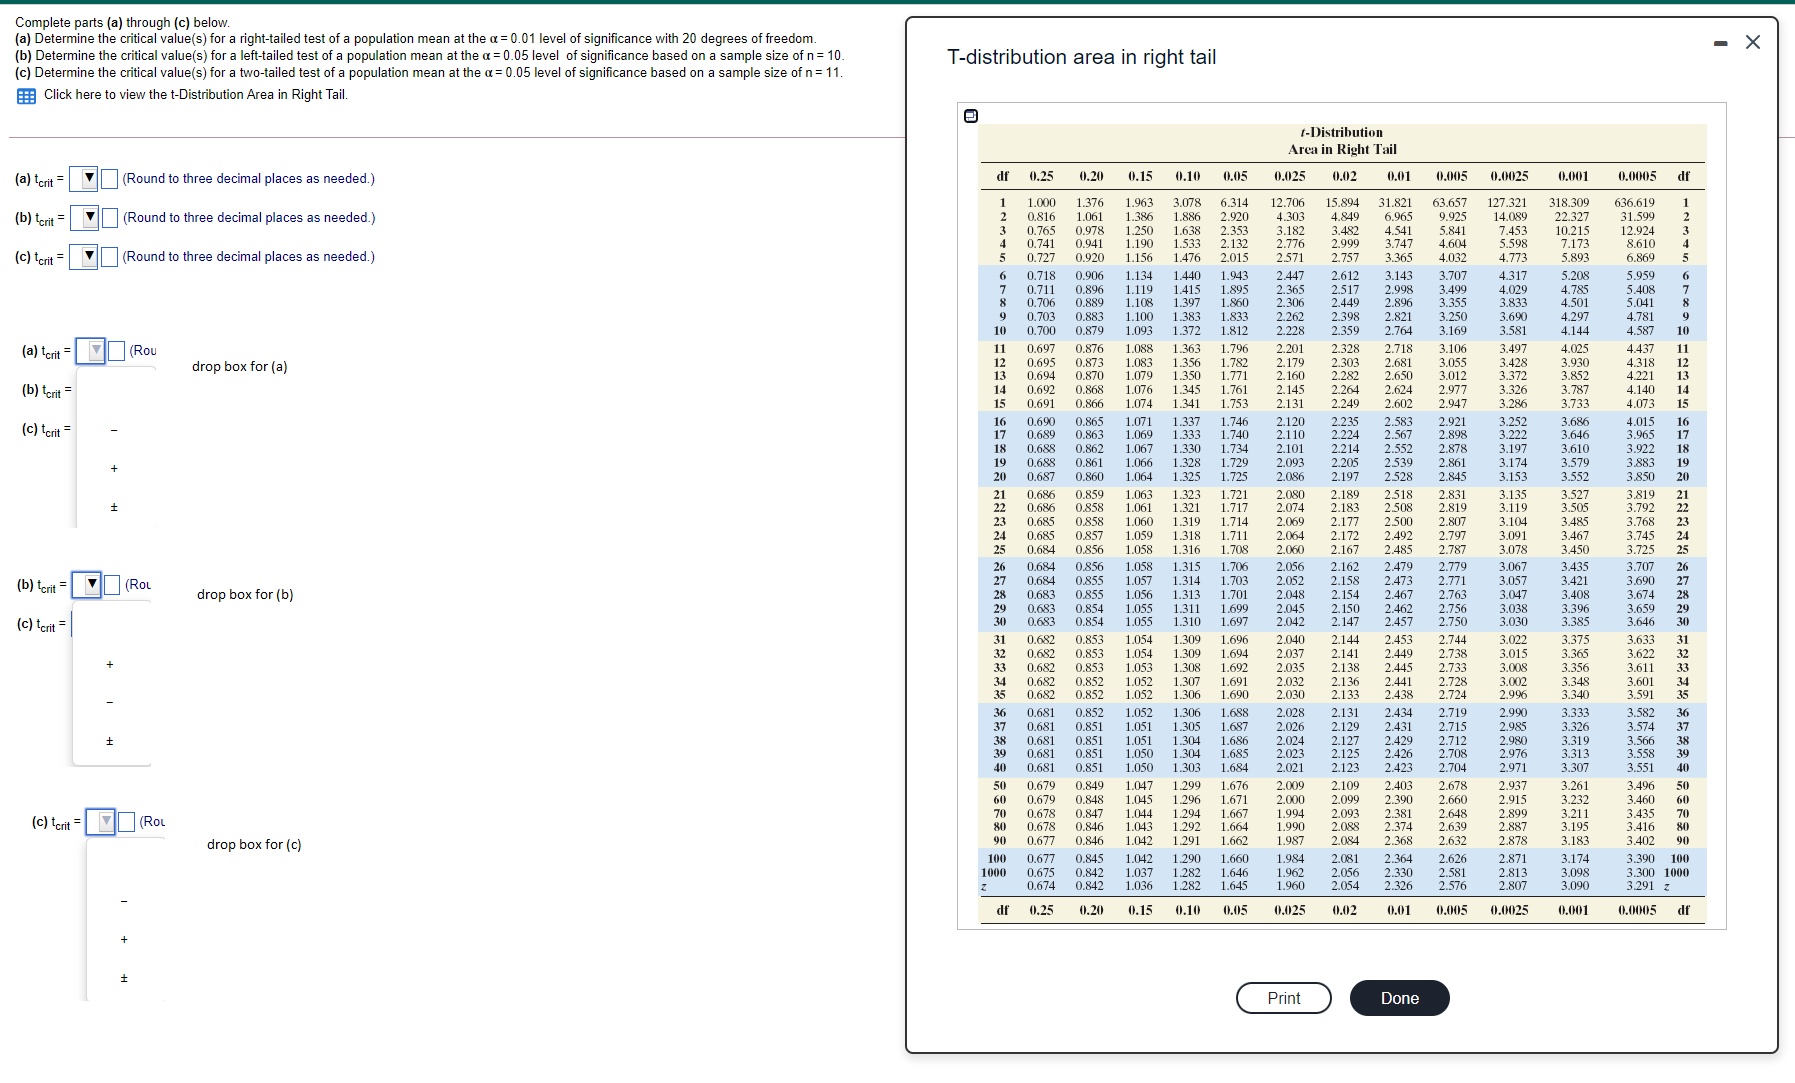This screenshot has width=1795, height=1083.
Task: Click the answer input box for part (a)
Action: coord(109,179)
